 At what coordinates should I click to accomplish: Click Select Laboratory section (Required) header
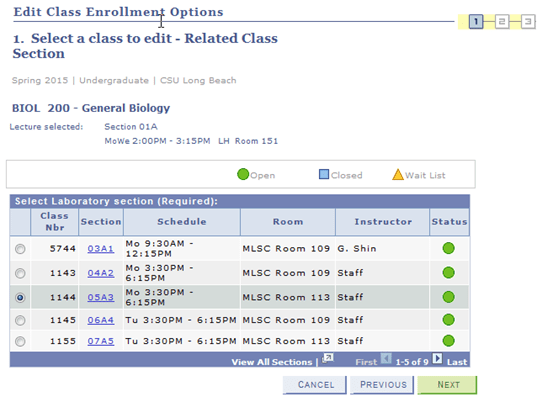pos(116,201)
